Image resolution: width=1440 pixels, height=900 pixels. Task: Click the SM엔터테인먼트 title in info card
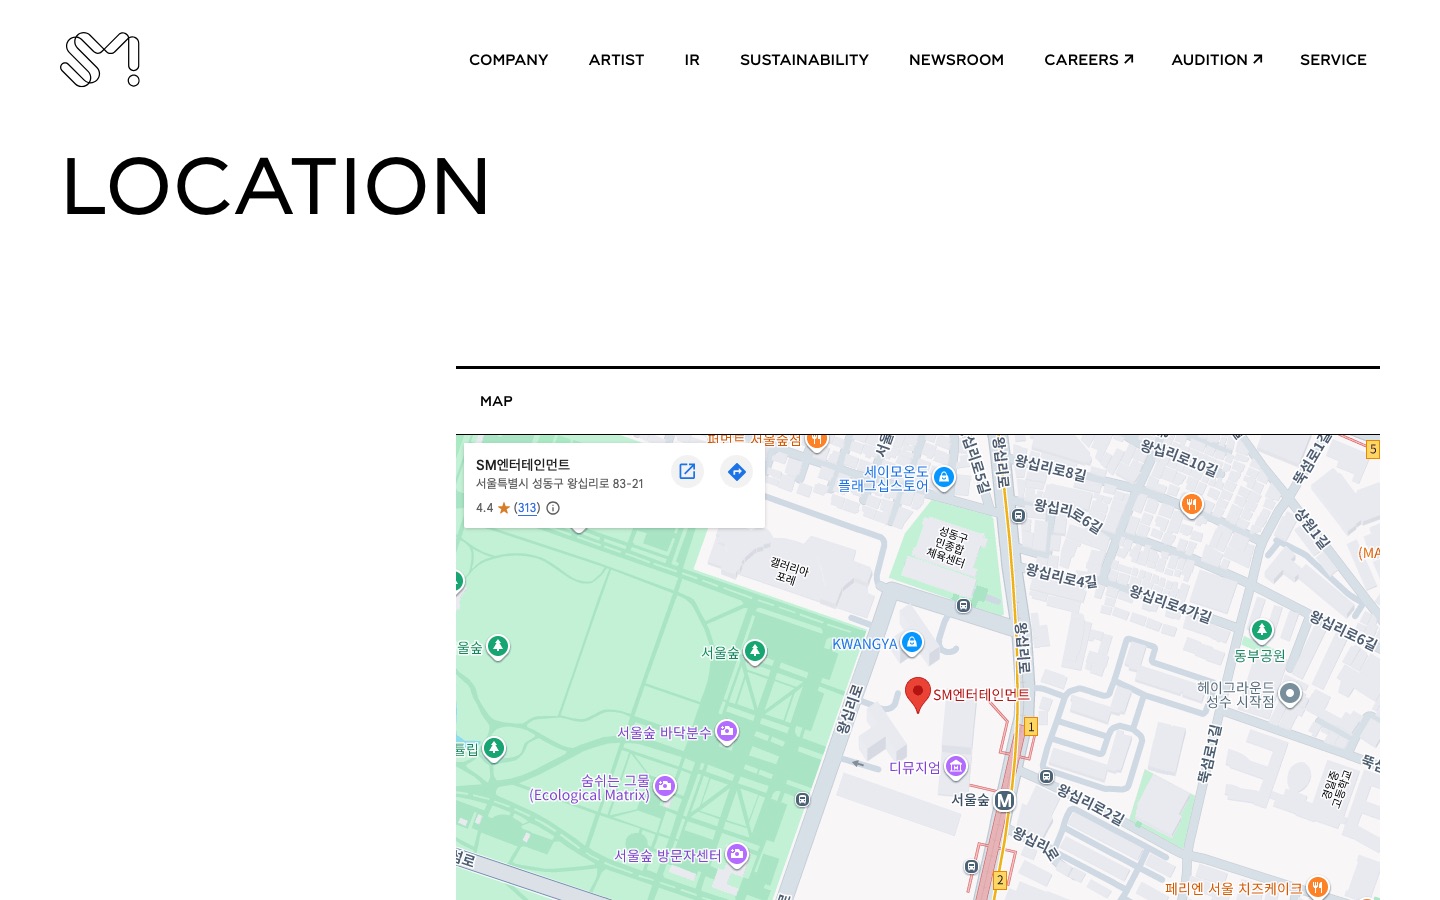click(x=523, y=465)
